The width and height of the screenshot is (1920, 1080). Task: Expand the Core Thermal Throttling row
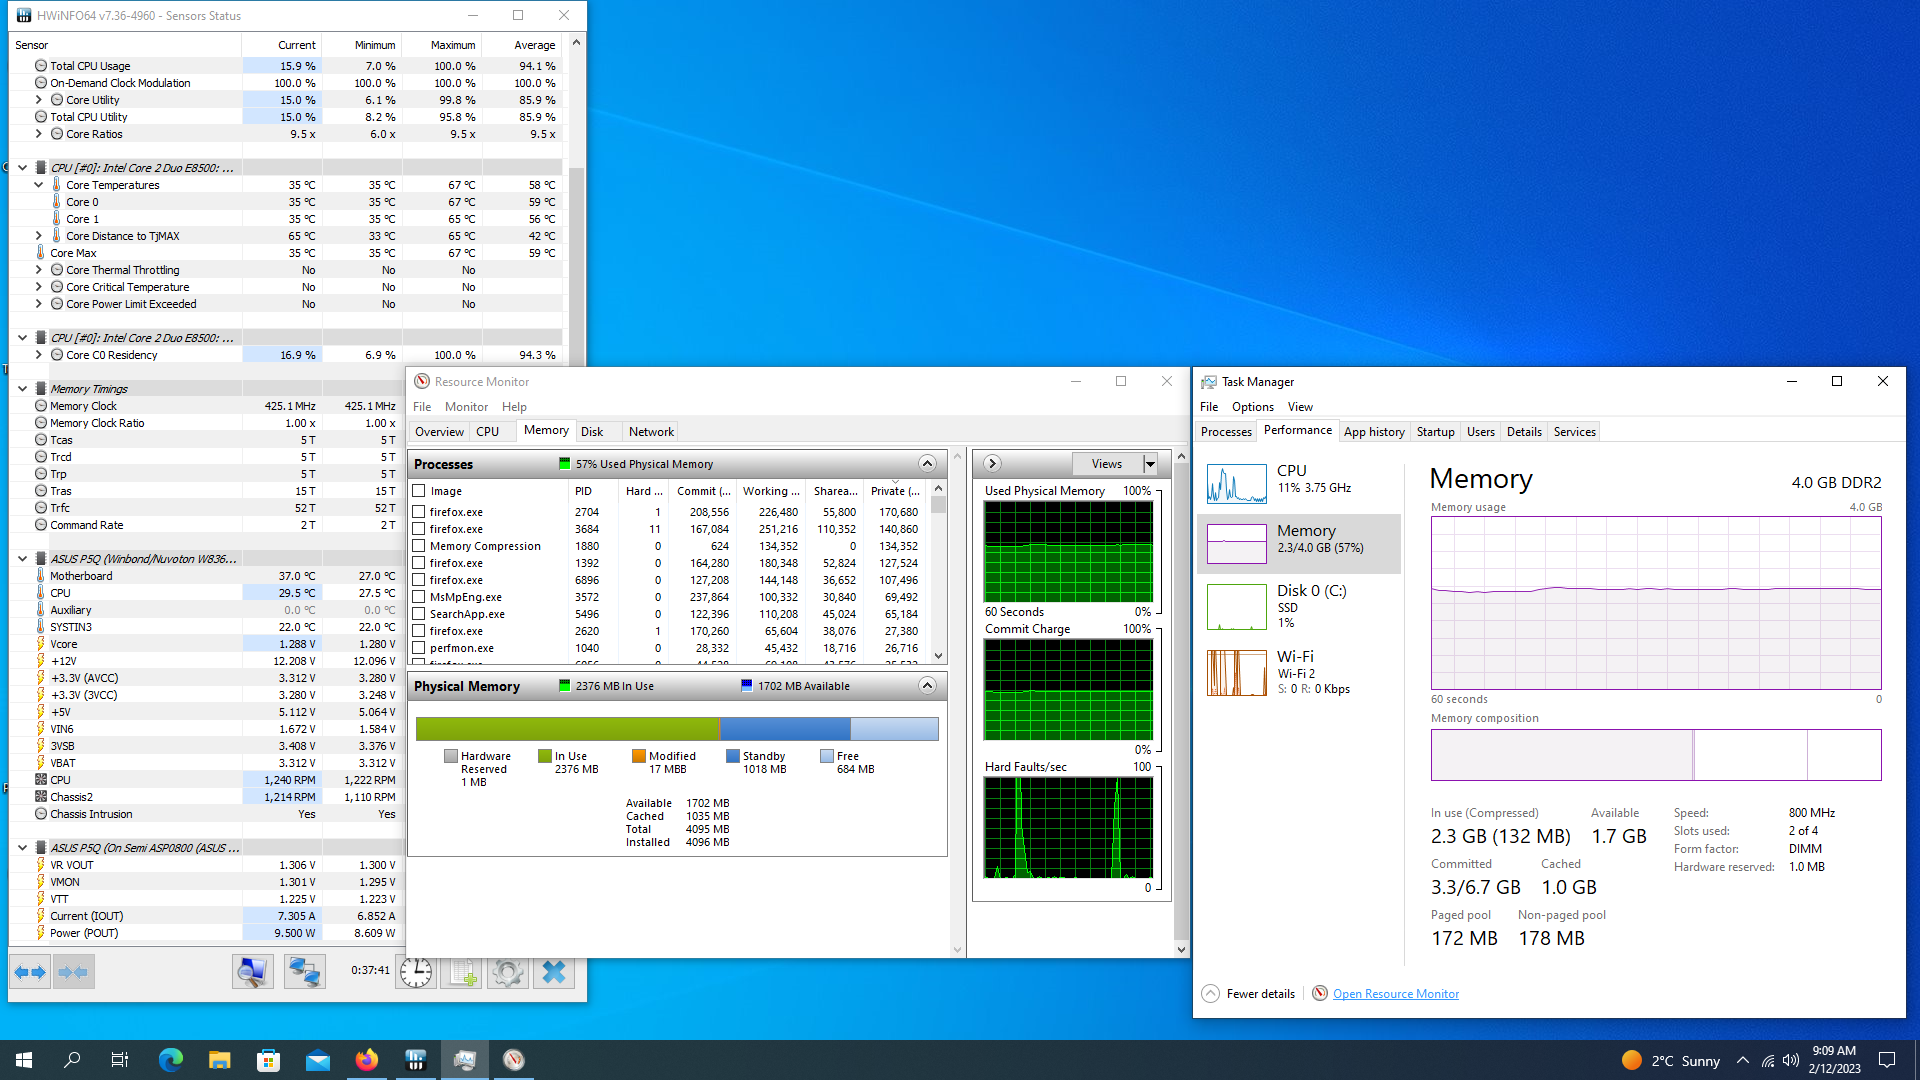pos(39,270)
